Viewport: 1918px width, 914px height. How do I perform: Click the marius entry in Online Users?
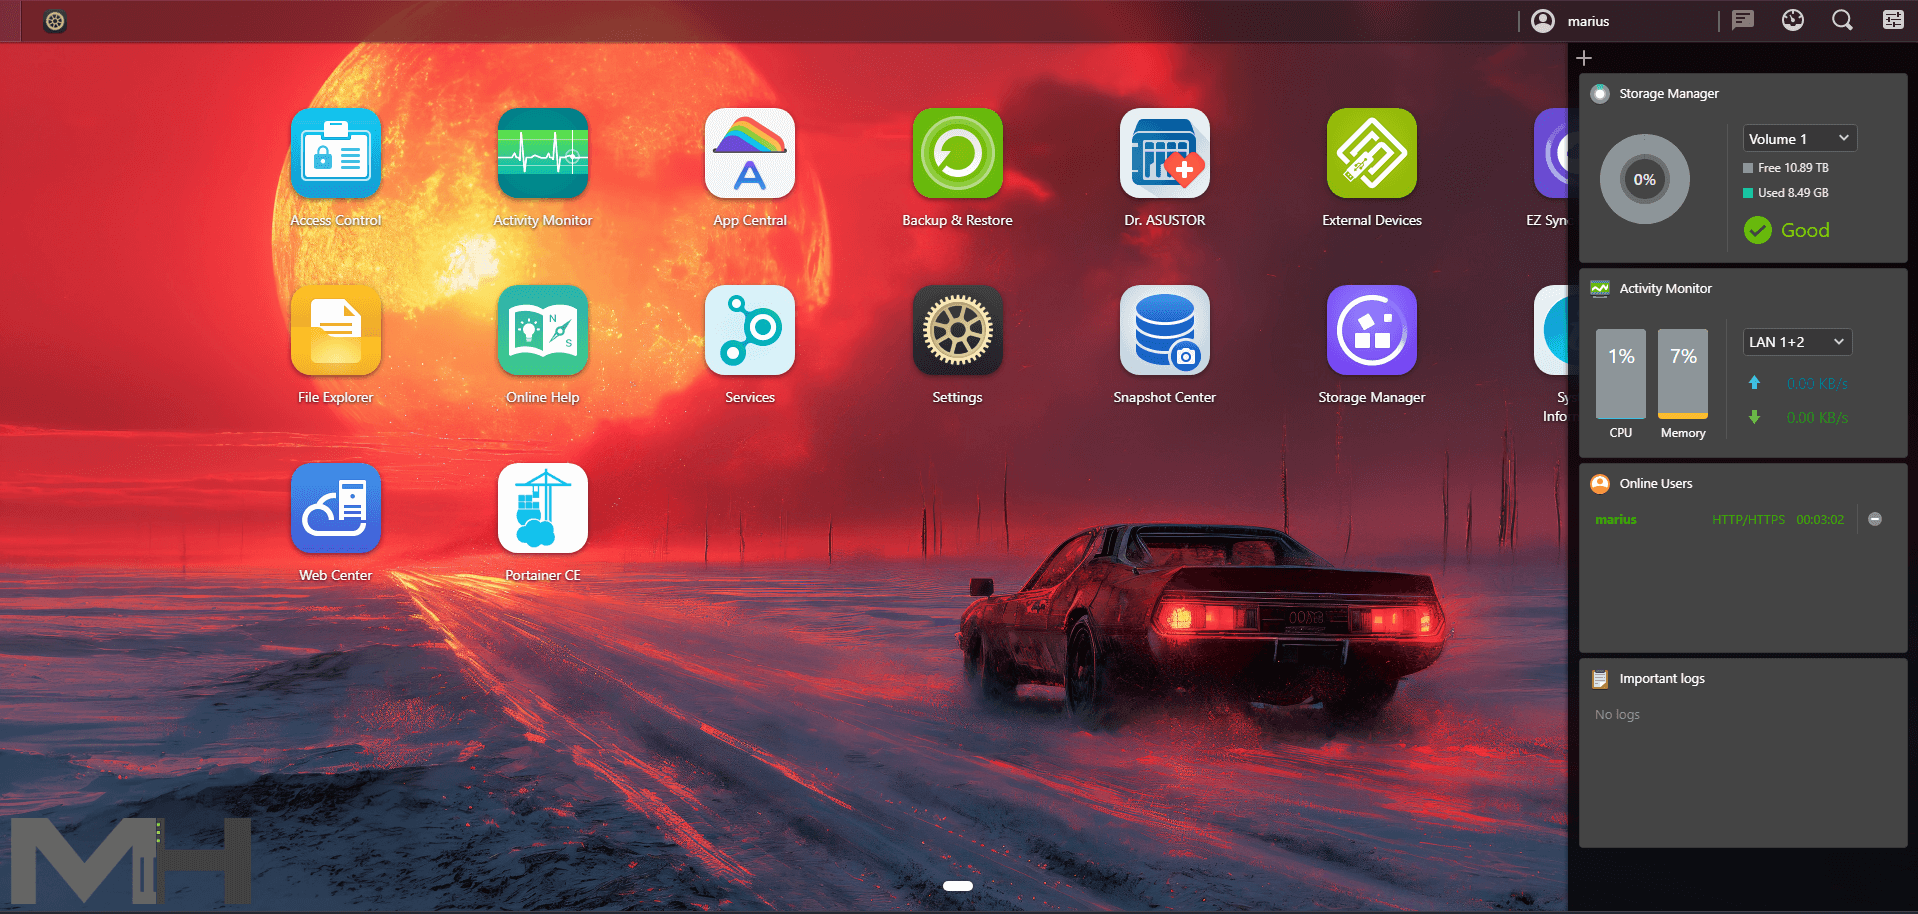pos(1616,519)
